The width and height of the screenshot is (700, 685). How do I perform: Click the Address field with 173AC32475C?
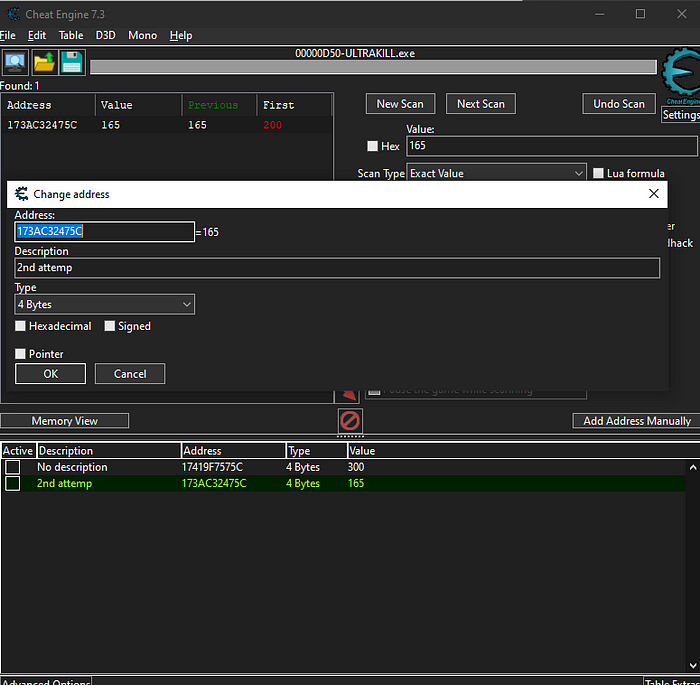104,232
